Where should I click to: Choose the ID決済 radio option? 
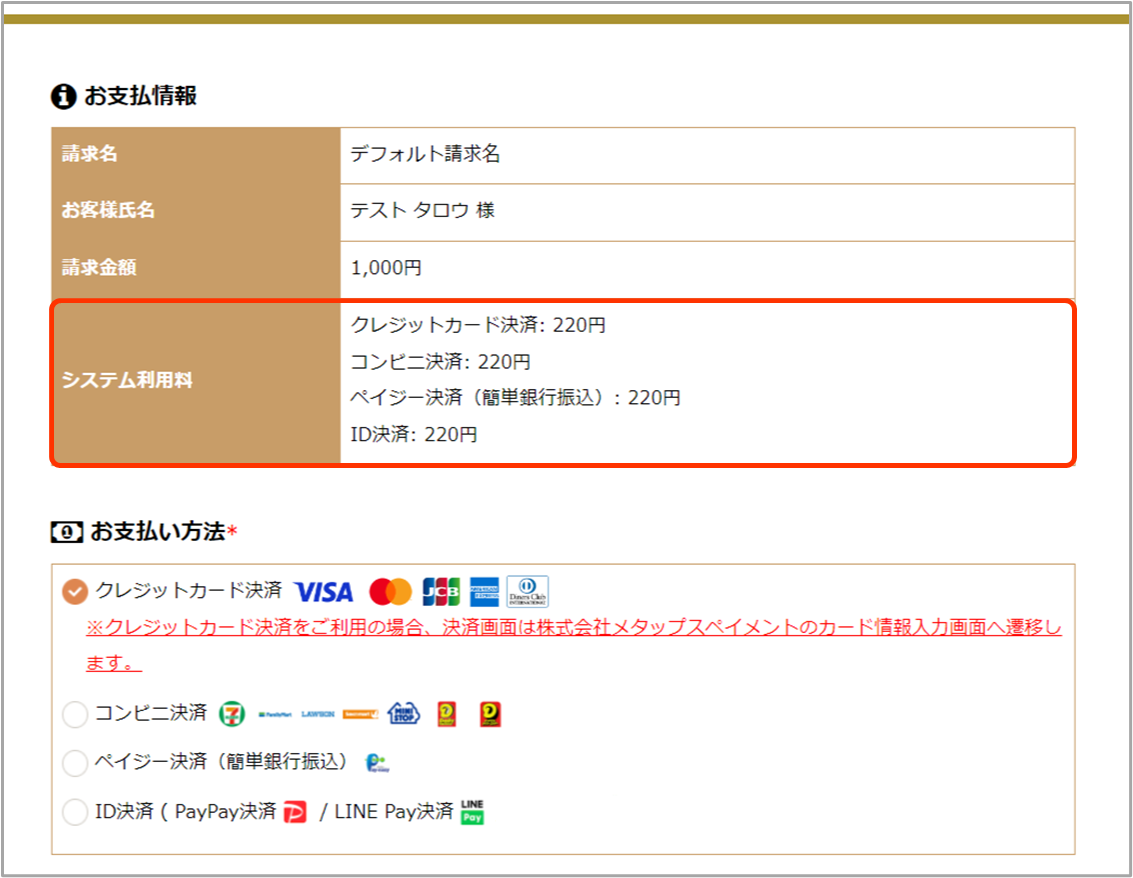tap(75, 812)
